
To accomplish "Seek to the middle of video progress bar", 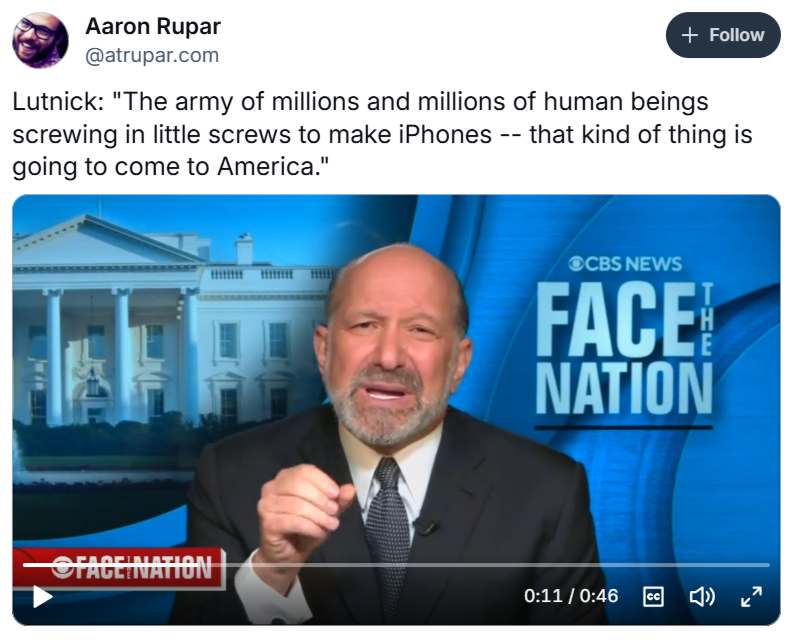I will point(397,565).
